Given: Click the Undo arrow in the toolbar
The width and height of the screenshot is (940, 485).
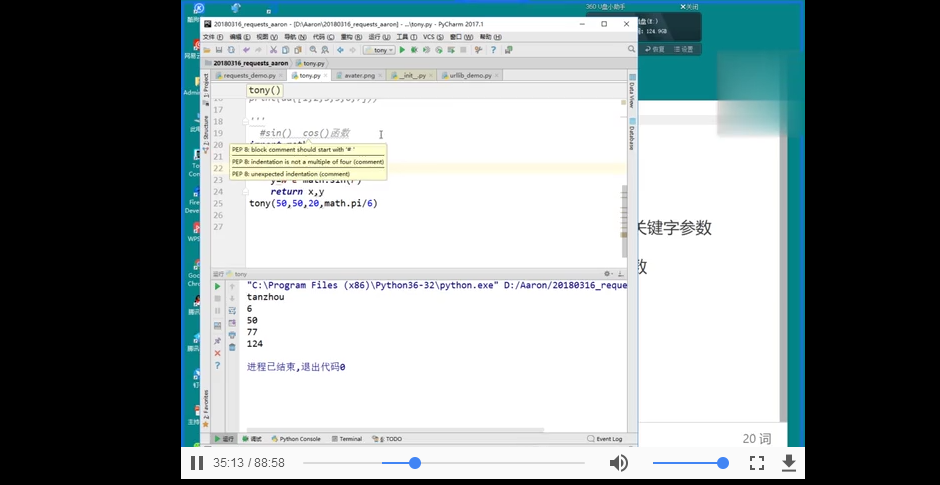Looking at the screenshot, I should [246, 50].
